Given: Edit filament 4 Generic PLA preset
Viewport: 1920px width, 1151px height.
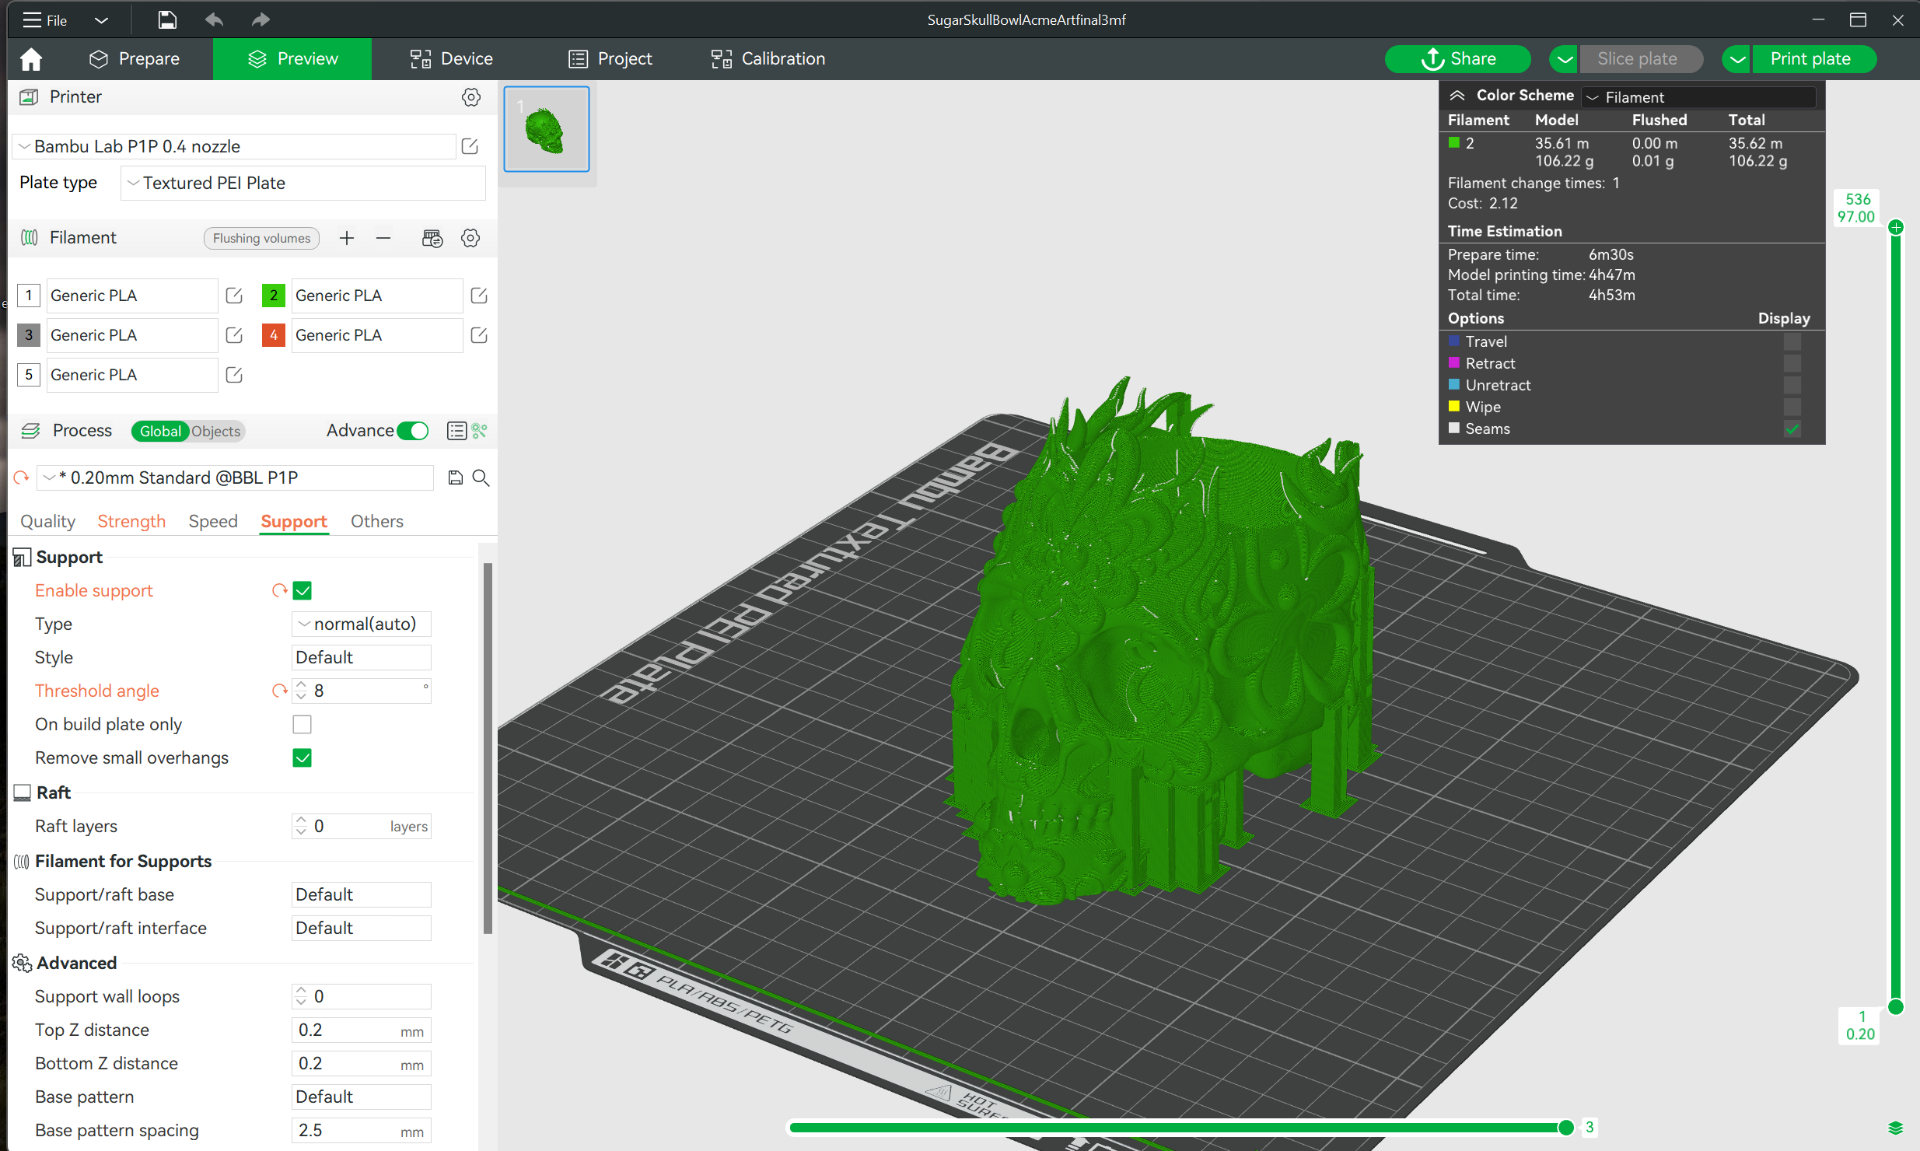Looking at the screenshot, I should (x=479, y=335).
